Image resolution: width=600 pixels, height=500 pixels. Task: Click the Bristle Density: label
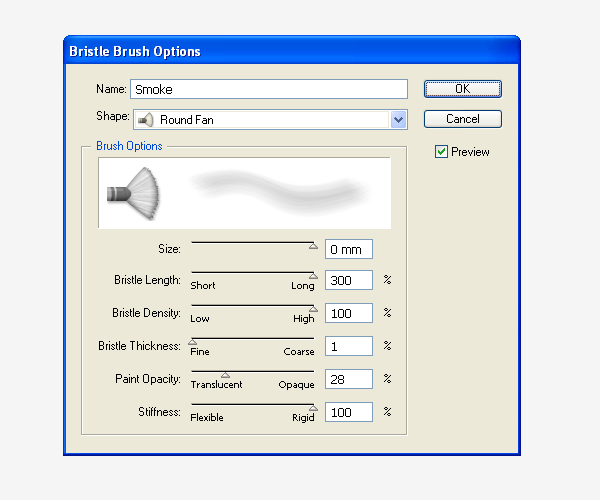(x=146, y=313)
